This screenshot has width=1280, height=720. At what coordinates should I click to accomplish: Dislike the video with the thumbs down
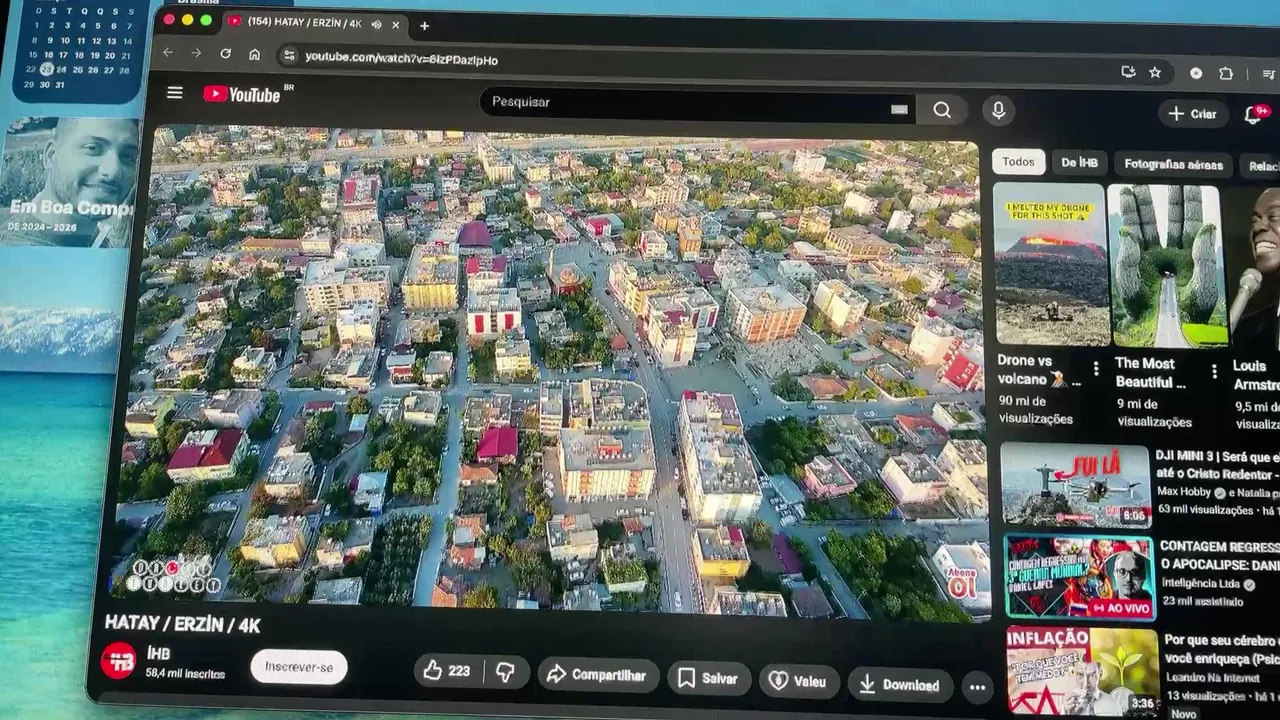tap(506, 672)
